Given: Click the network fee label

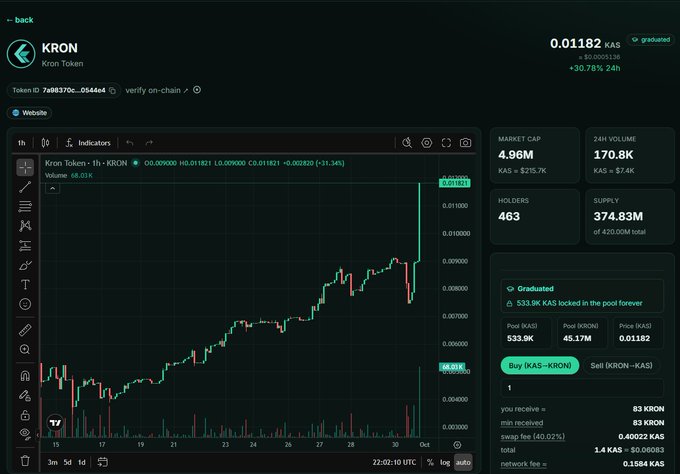Looking at the screenshot, I should pyautogui.click(x=523, y=464).
